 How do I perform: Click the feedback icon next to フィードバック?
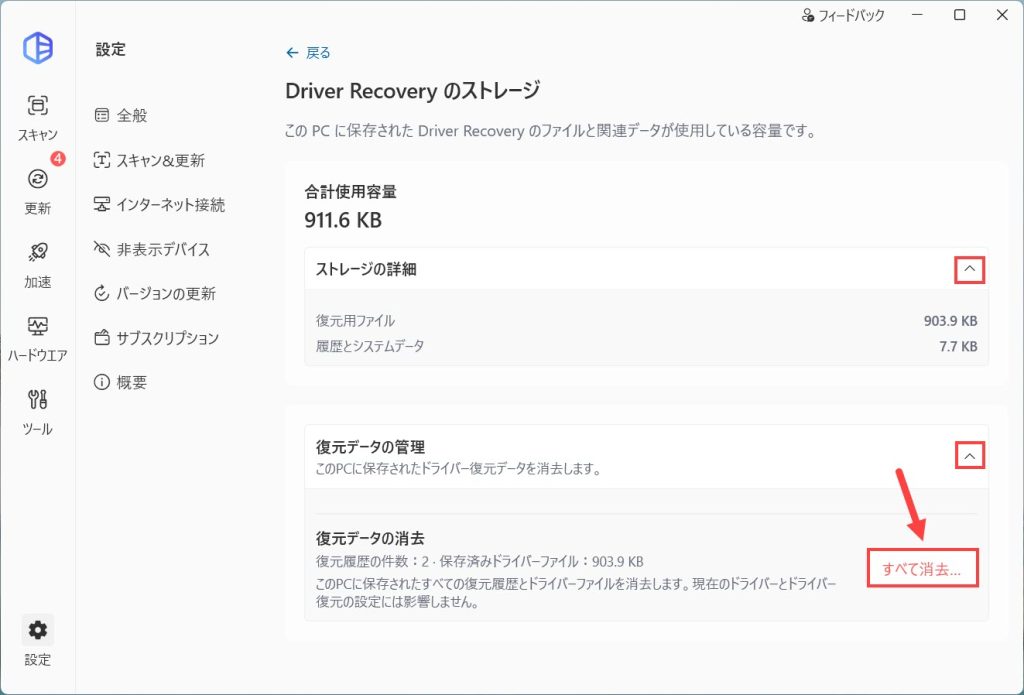(x=808, y=15)
